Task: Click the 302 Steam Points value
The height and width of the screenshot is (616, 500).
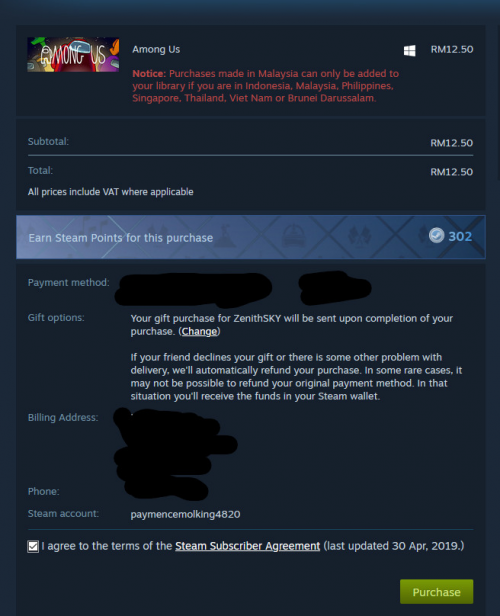Action: [460, 236]
